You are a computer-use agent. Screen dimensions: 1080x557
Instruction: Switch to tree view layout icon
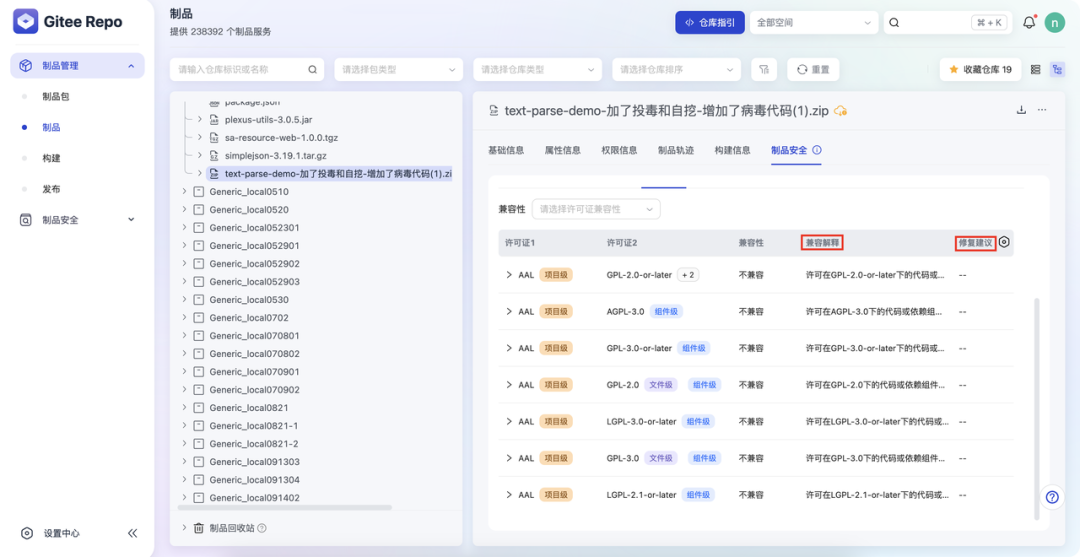(1057, 69)
